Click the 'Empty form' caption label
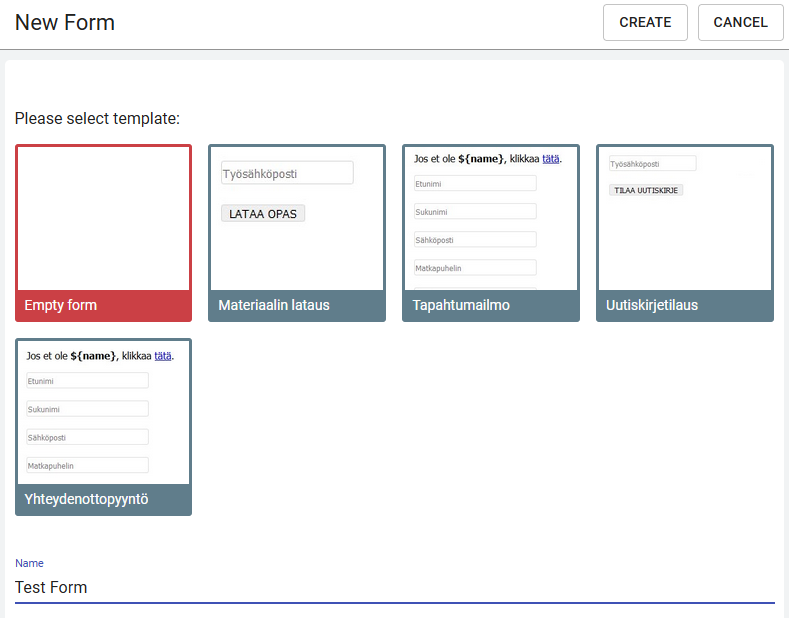This screenshot has width=789, height=618. (x=60, y=305)
